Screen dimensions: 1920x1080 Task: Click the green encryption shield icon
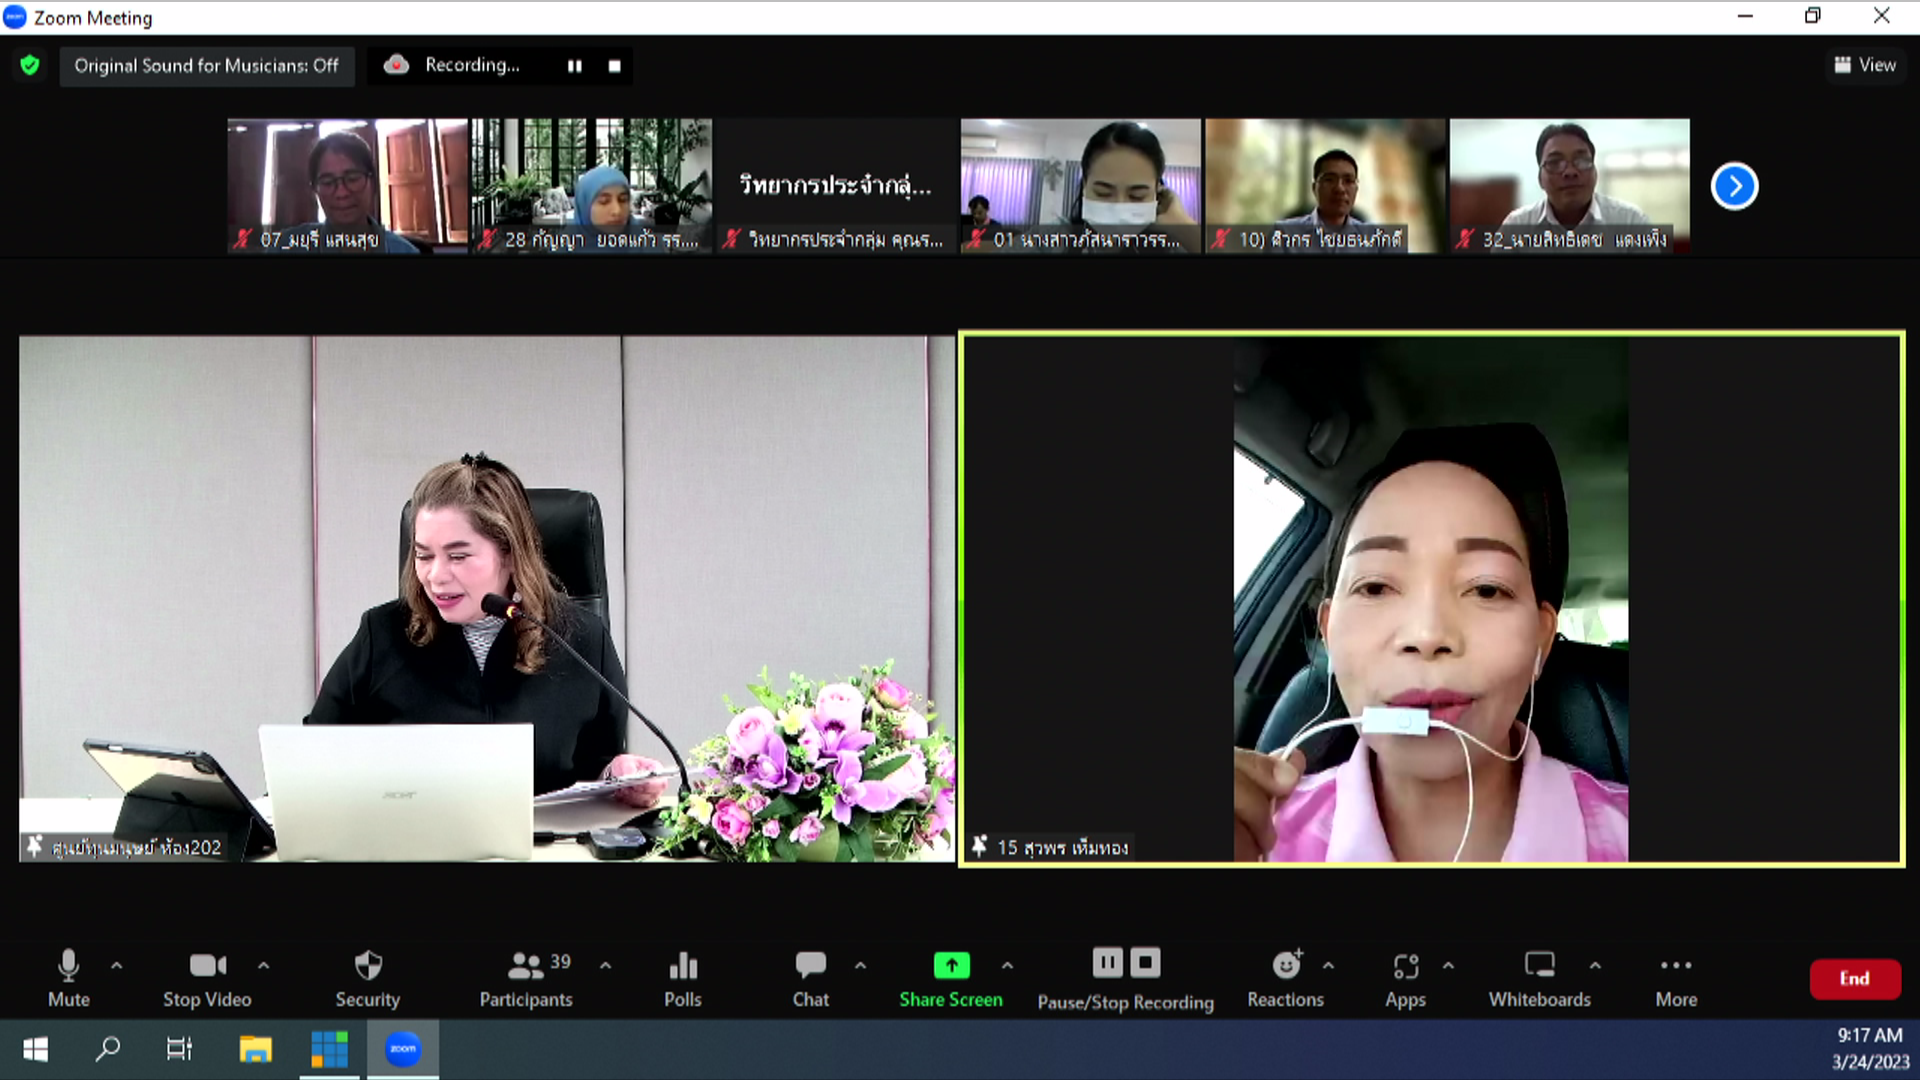(x=30, y=66)
